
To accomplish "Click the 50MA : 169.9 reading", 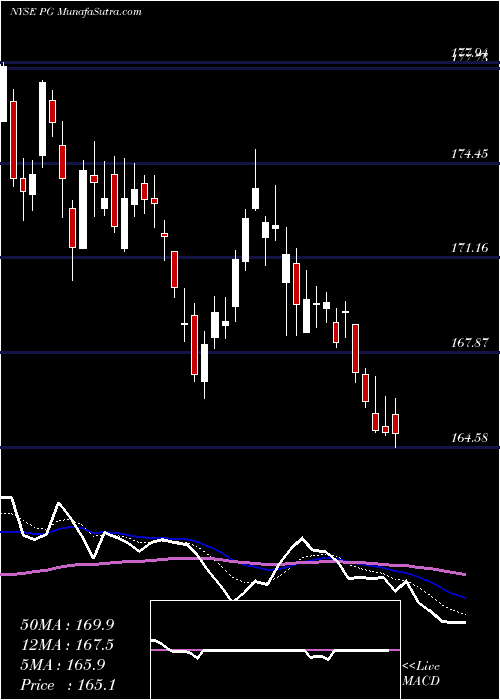I will [x=67, y=625].
